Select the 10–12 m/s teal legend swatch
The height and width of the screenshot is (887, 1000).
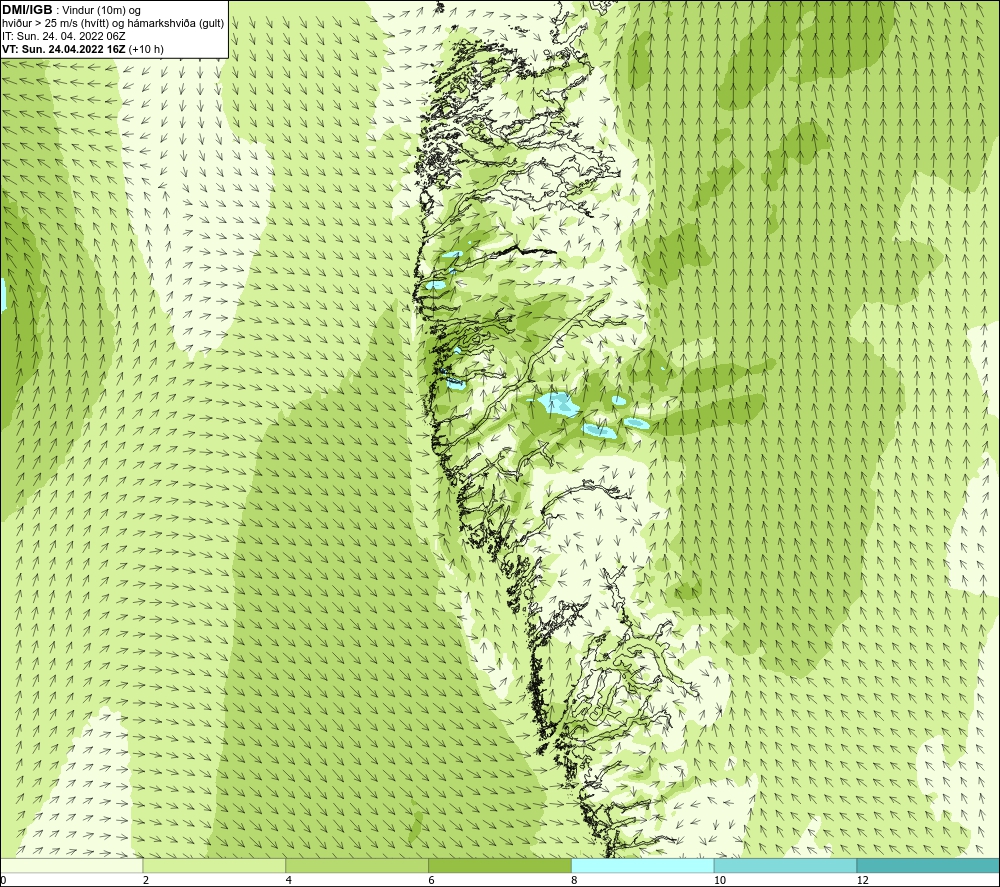786,865
